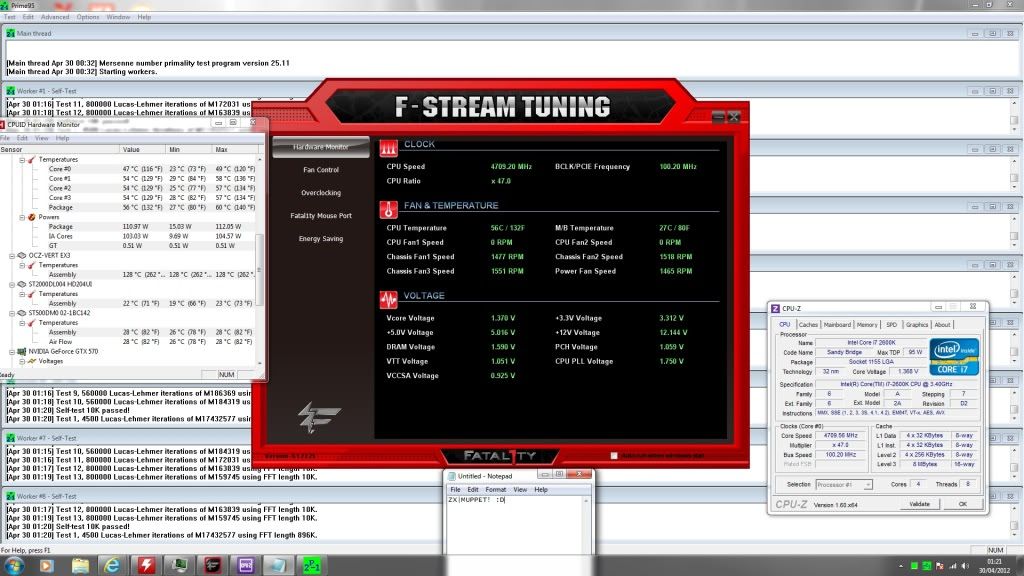Image resolution: width=1024 pixels, height=576 pixels.
Task: Open Windows Media Player taskbar icon
Action: click(46, 566)
